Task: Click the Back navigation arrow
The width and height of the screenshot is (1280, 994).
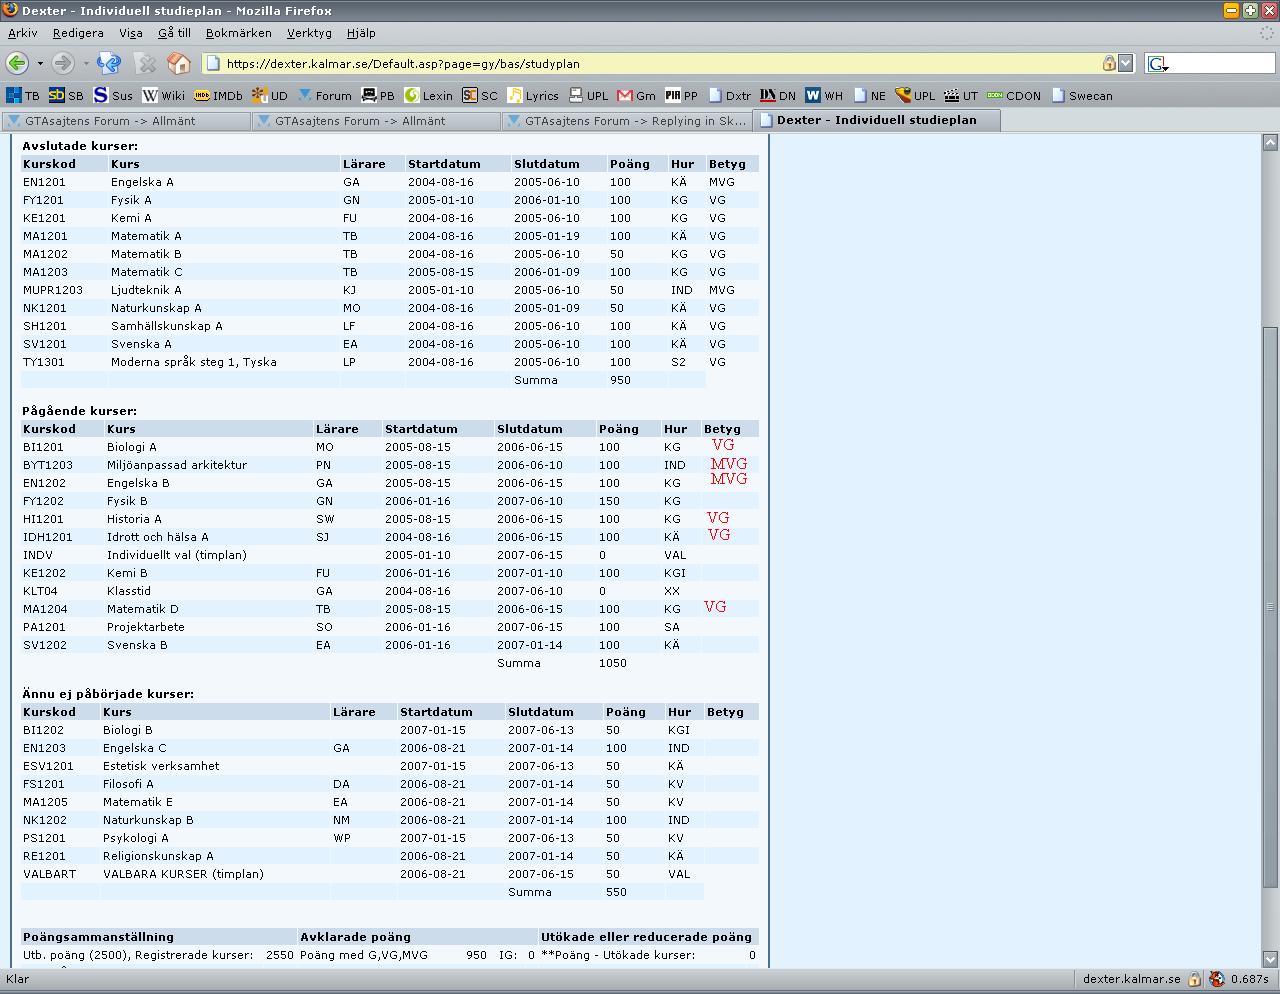Action: click(x=17, y=63)
